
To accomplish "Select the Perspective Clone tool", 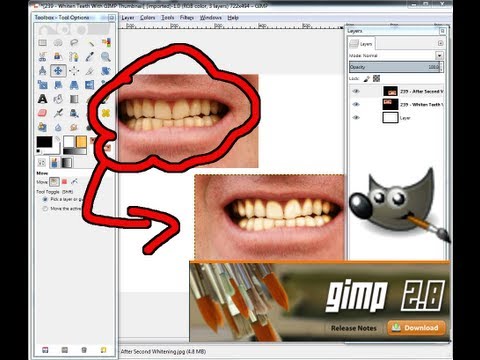I will 42,127.
